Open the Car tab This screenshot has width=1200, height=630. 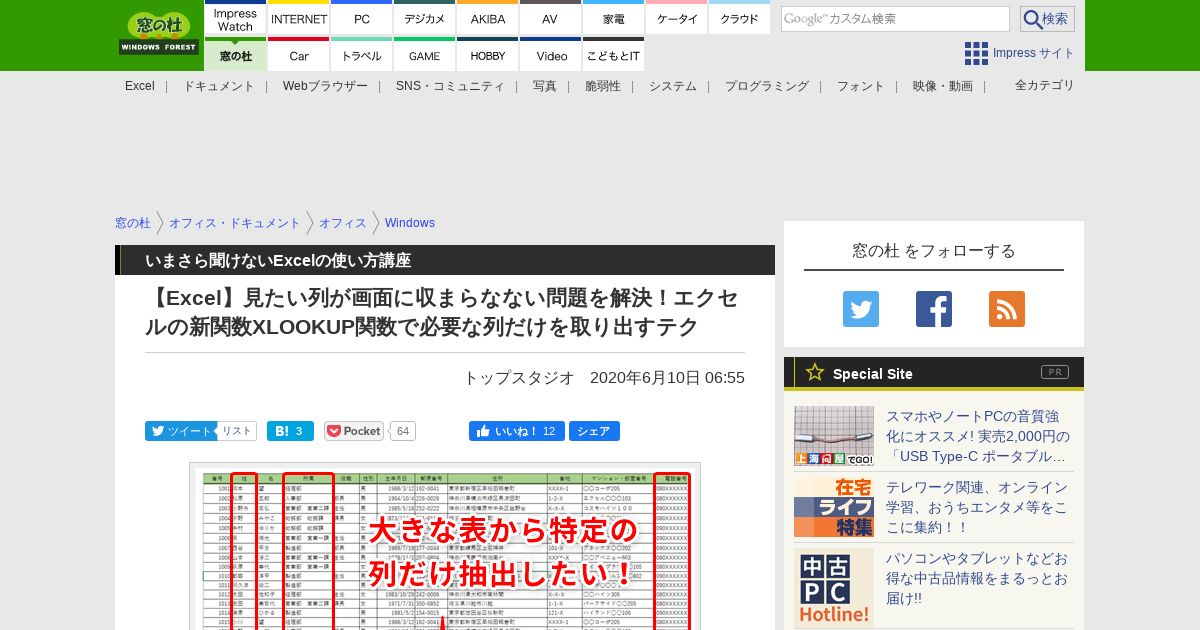(299, 55)
